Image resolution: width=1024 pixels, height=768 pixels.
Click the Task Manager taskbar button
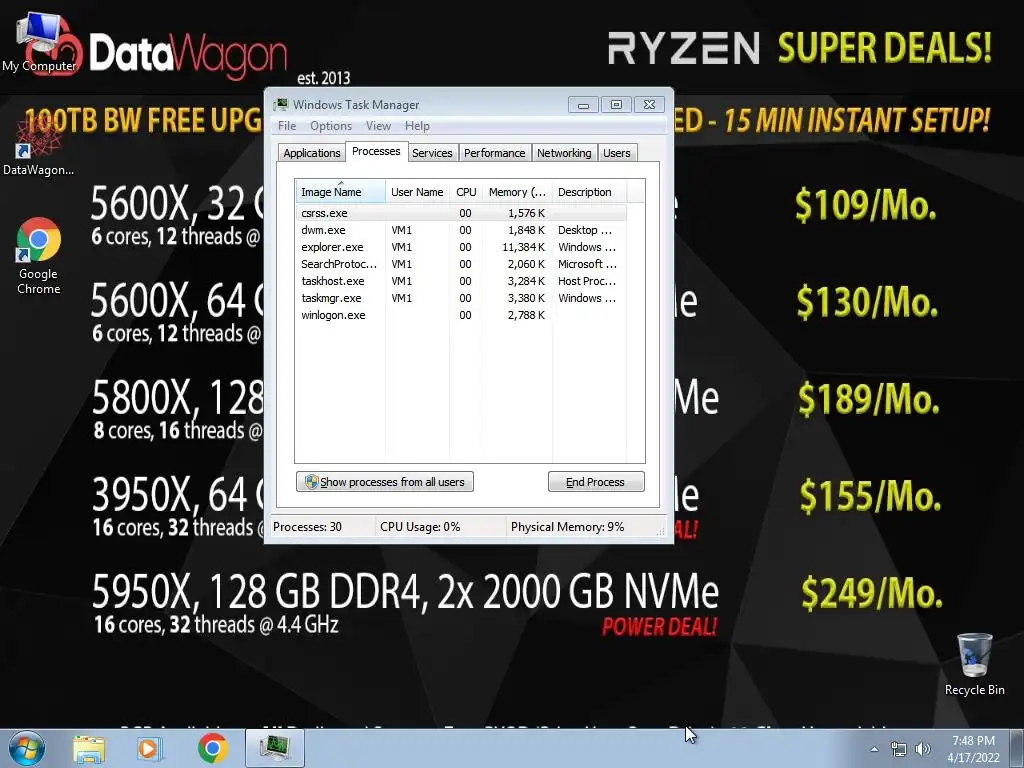[x=275, y=748]
